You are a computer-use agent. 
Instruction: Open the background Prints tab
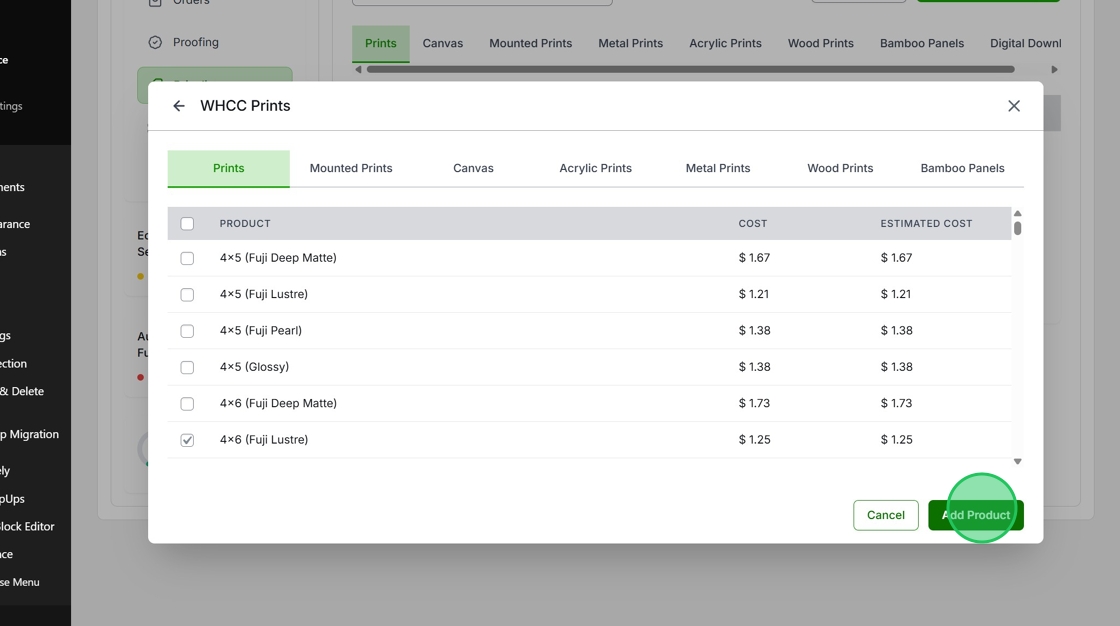[x=381, y=44]
